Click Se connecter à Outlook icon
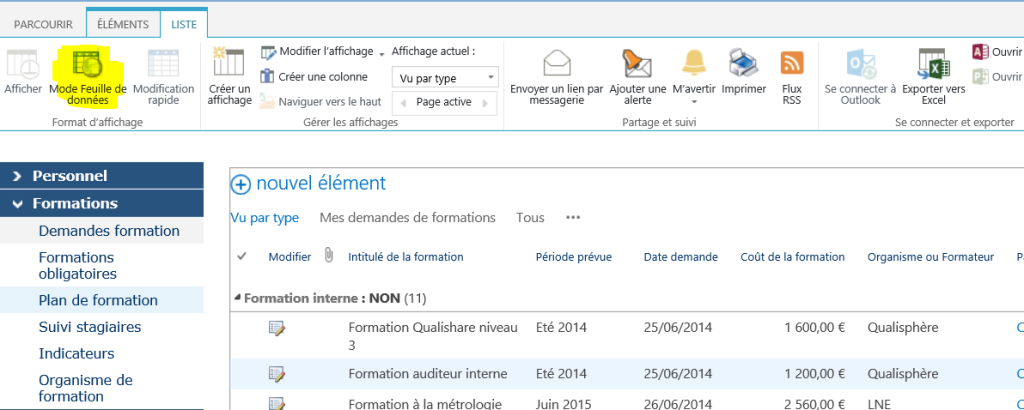Viewport: 1024px width, 410px height. (x=860, y=64)
